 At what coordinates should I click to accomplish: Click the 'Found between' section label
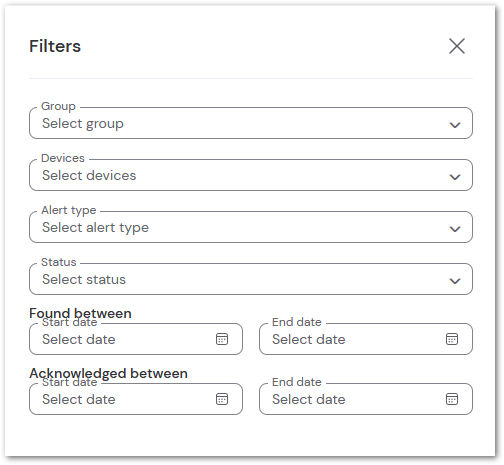pos(80,313)
